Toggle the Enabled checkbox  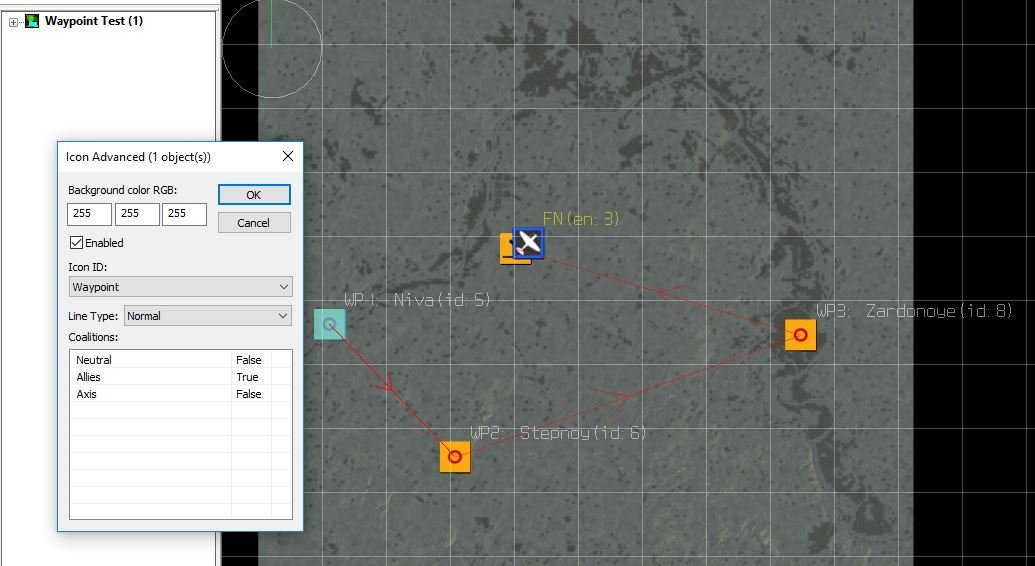(x=77, y=243)
